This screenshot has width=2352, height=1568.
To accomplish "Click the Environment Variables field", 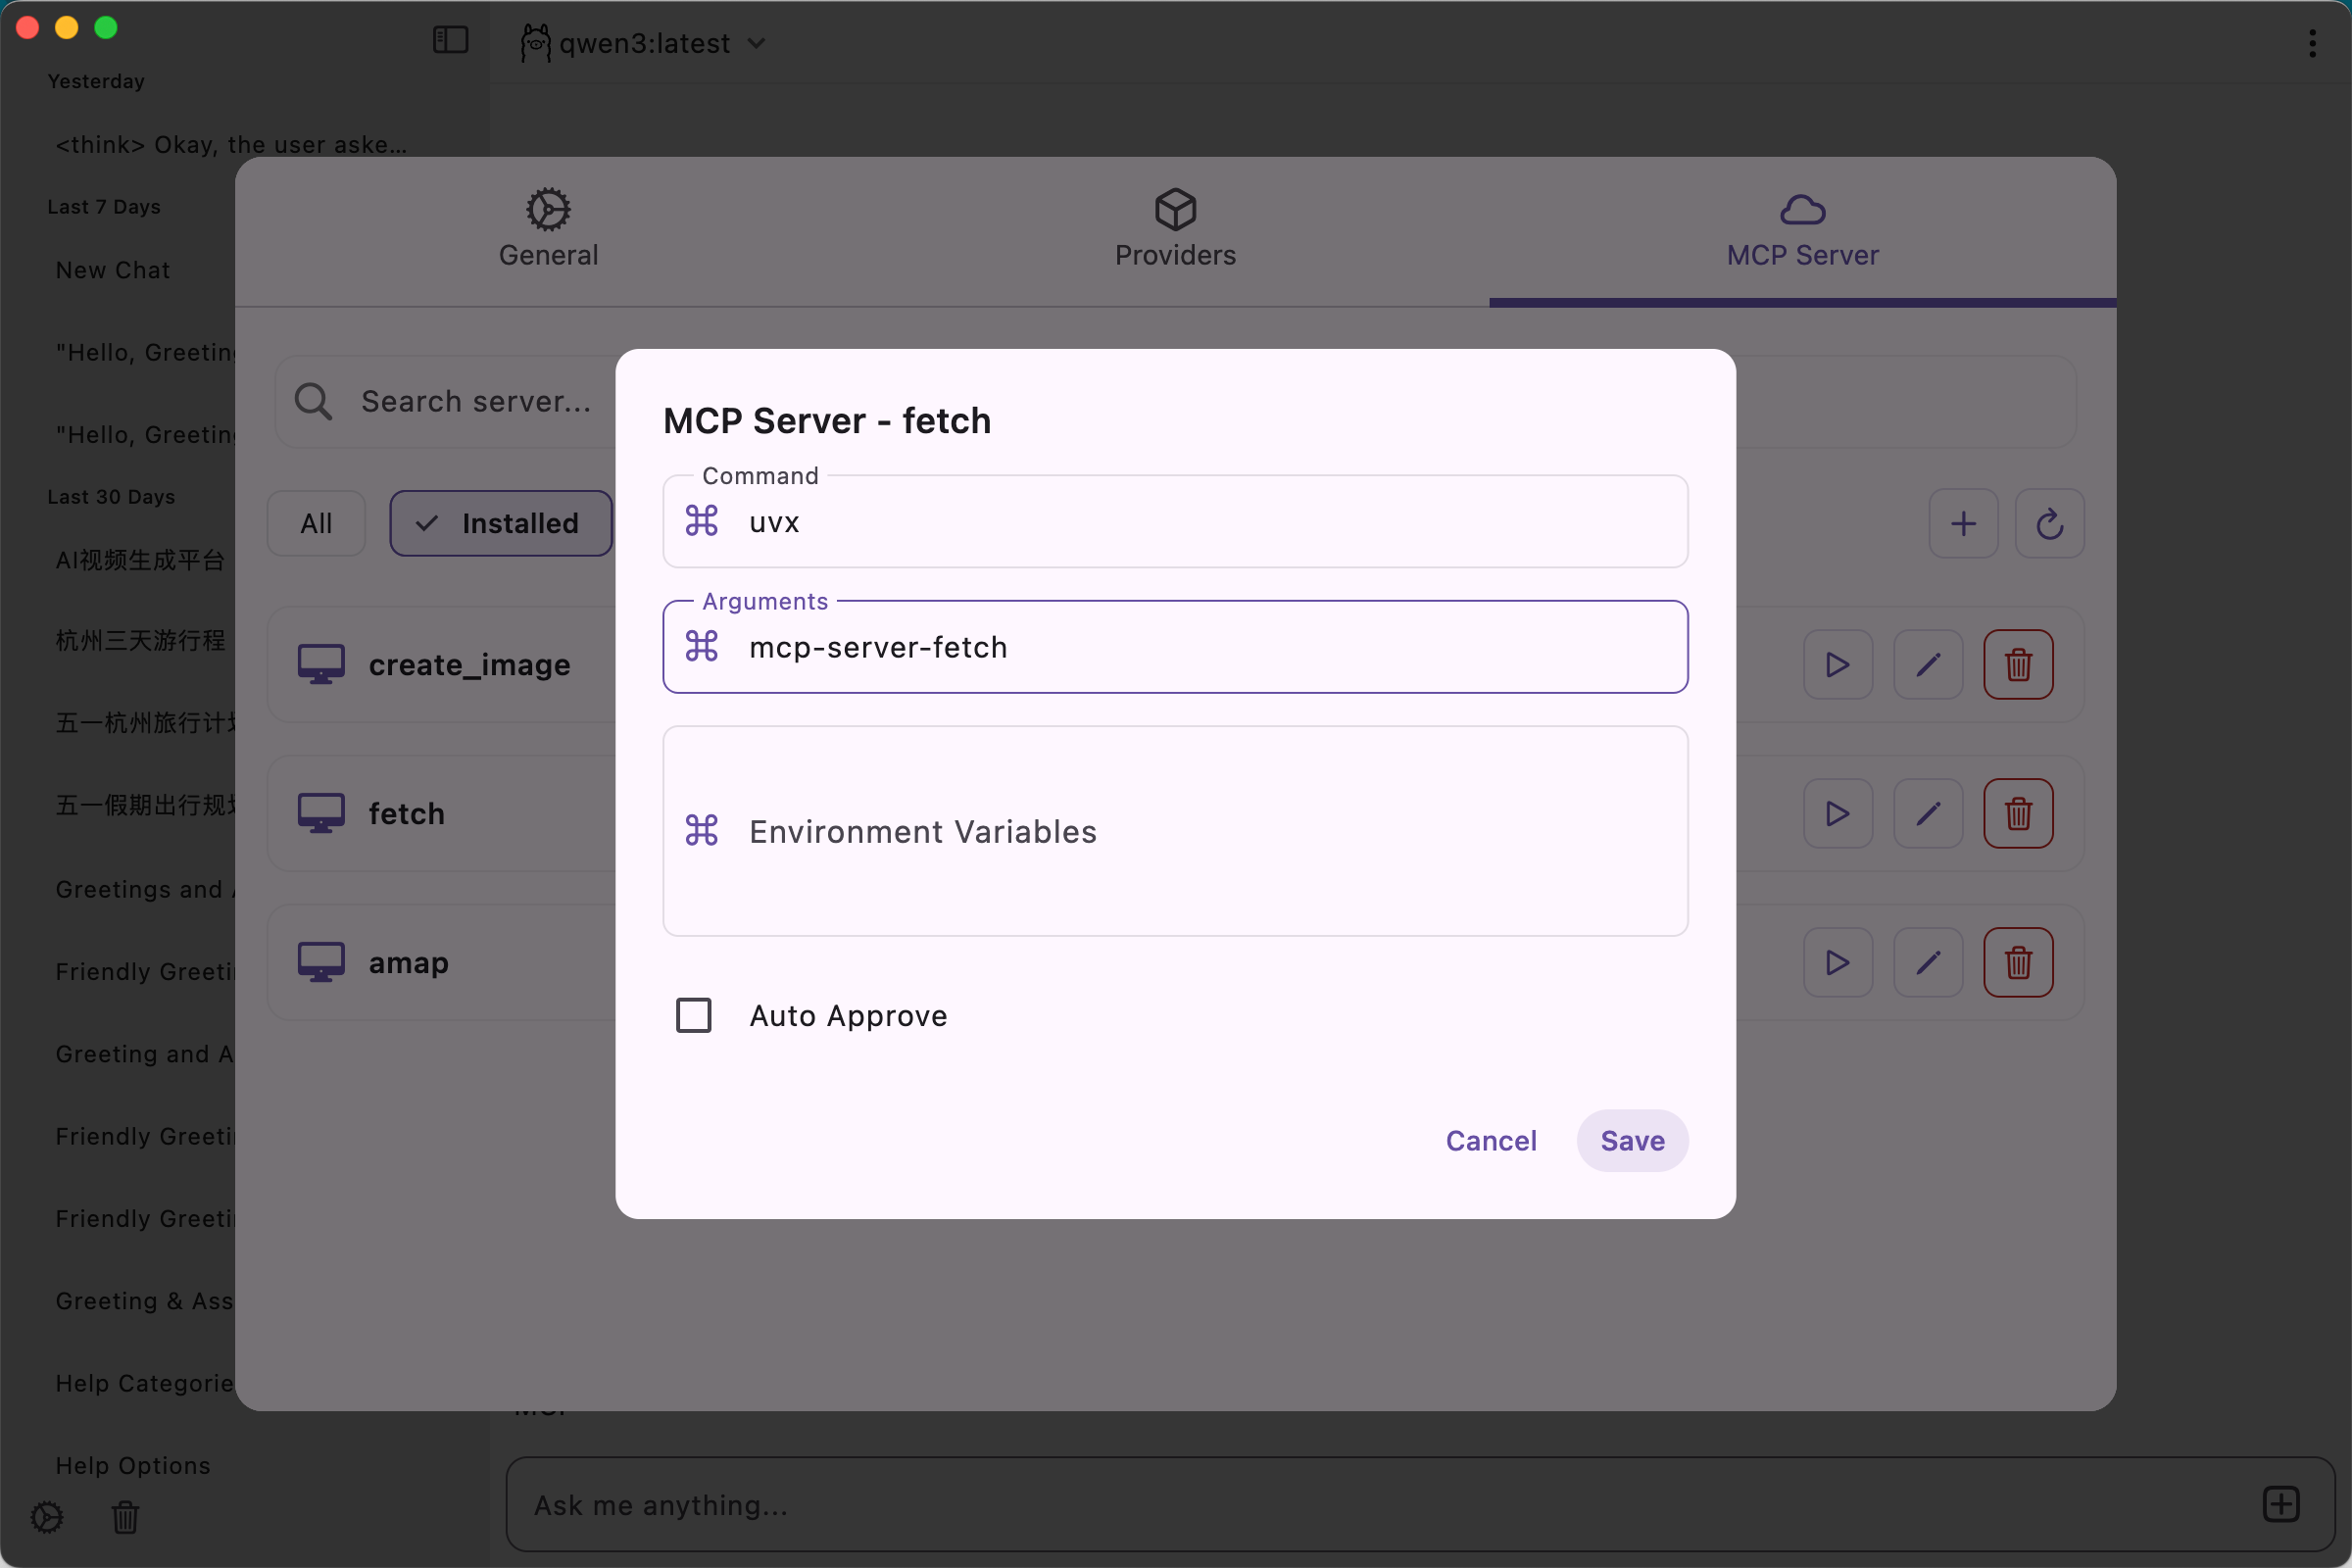I will tap(1175, 831).
